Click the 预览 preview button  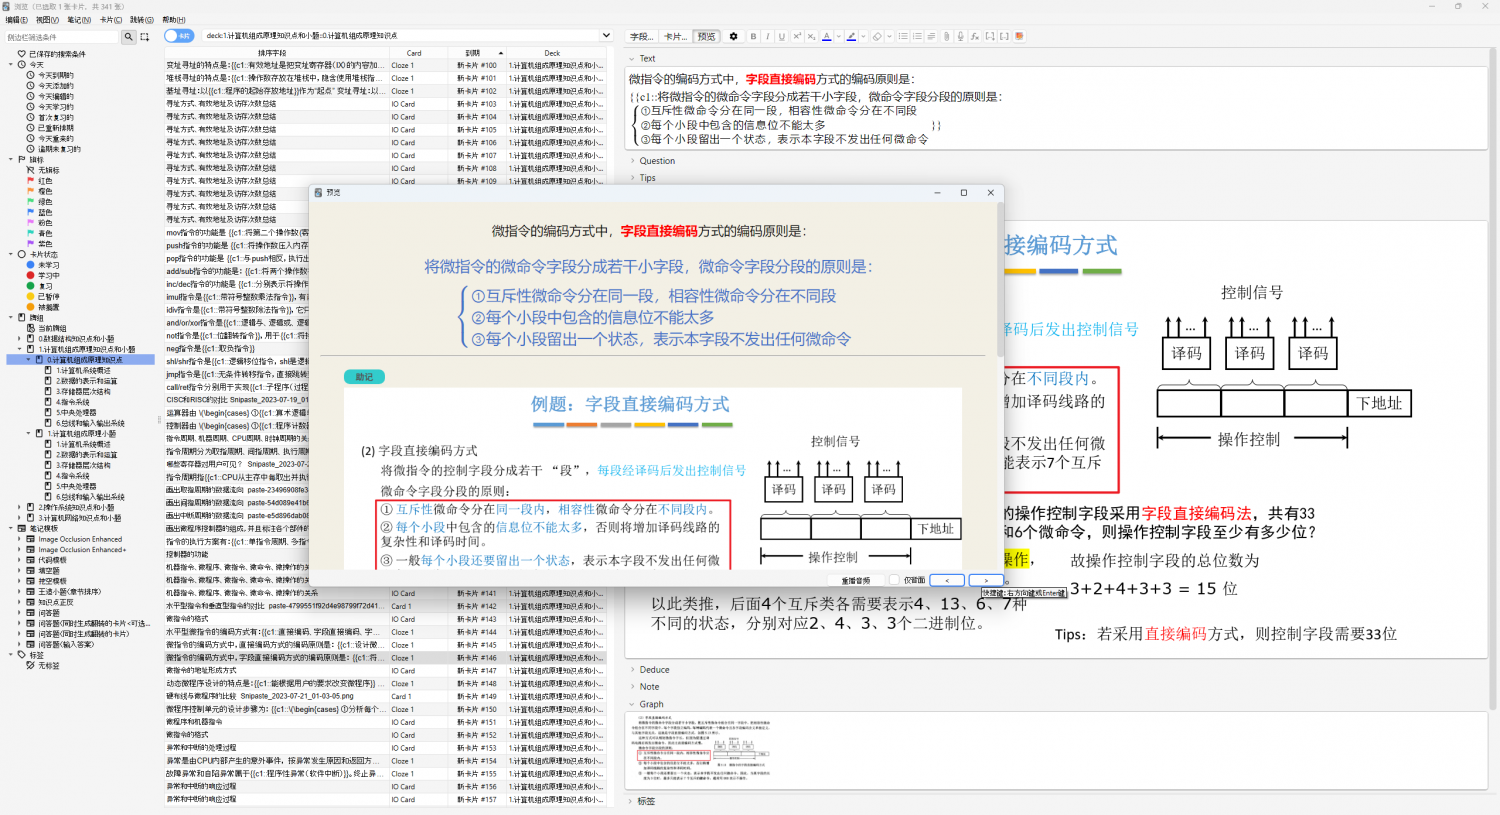pos(707,36)
